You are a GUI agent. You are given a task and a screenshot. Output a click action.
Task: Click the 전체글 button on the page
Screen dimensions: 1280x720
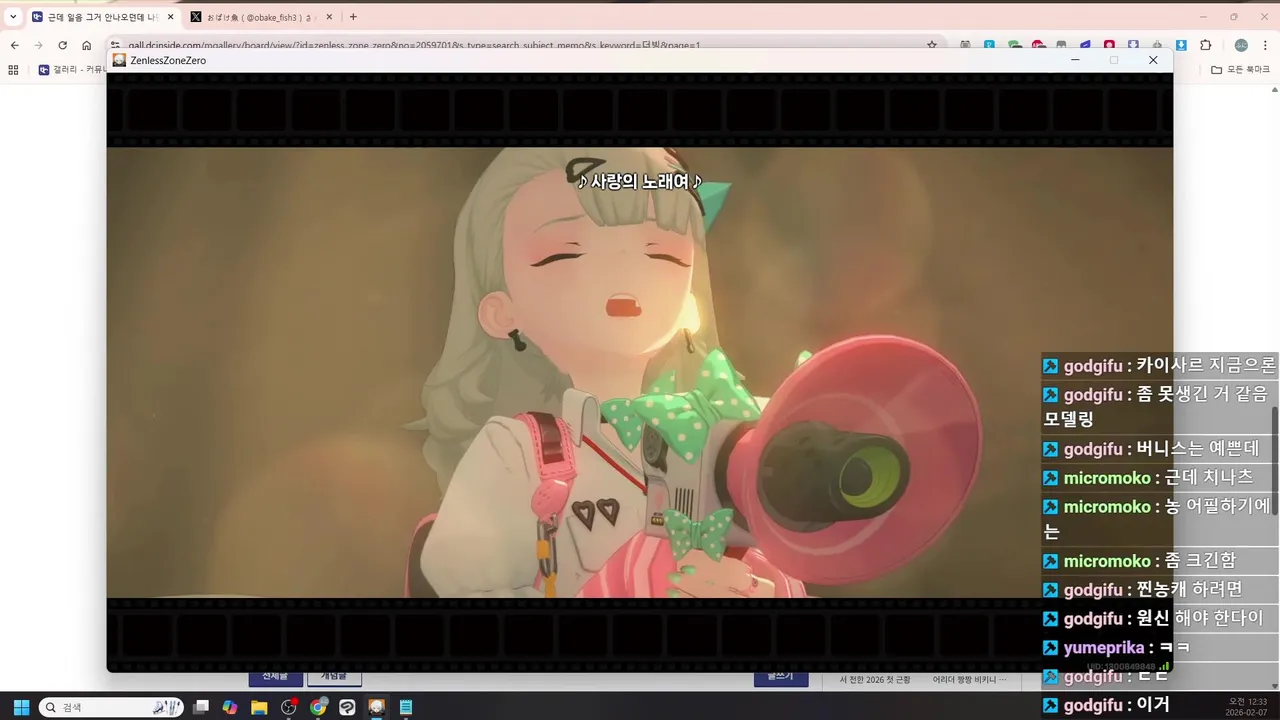[x=275, y=678]
